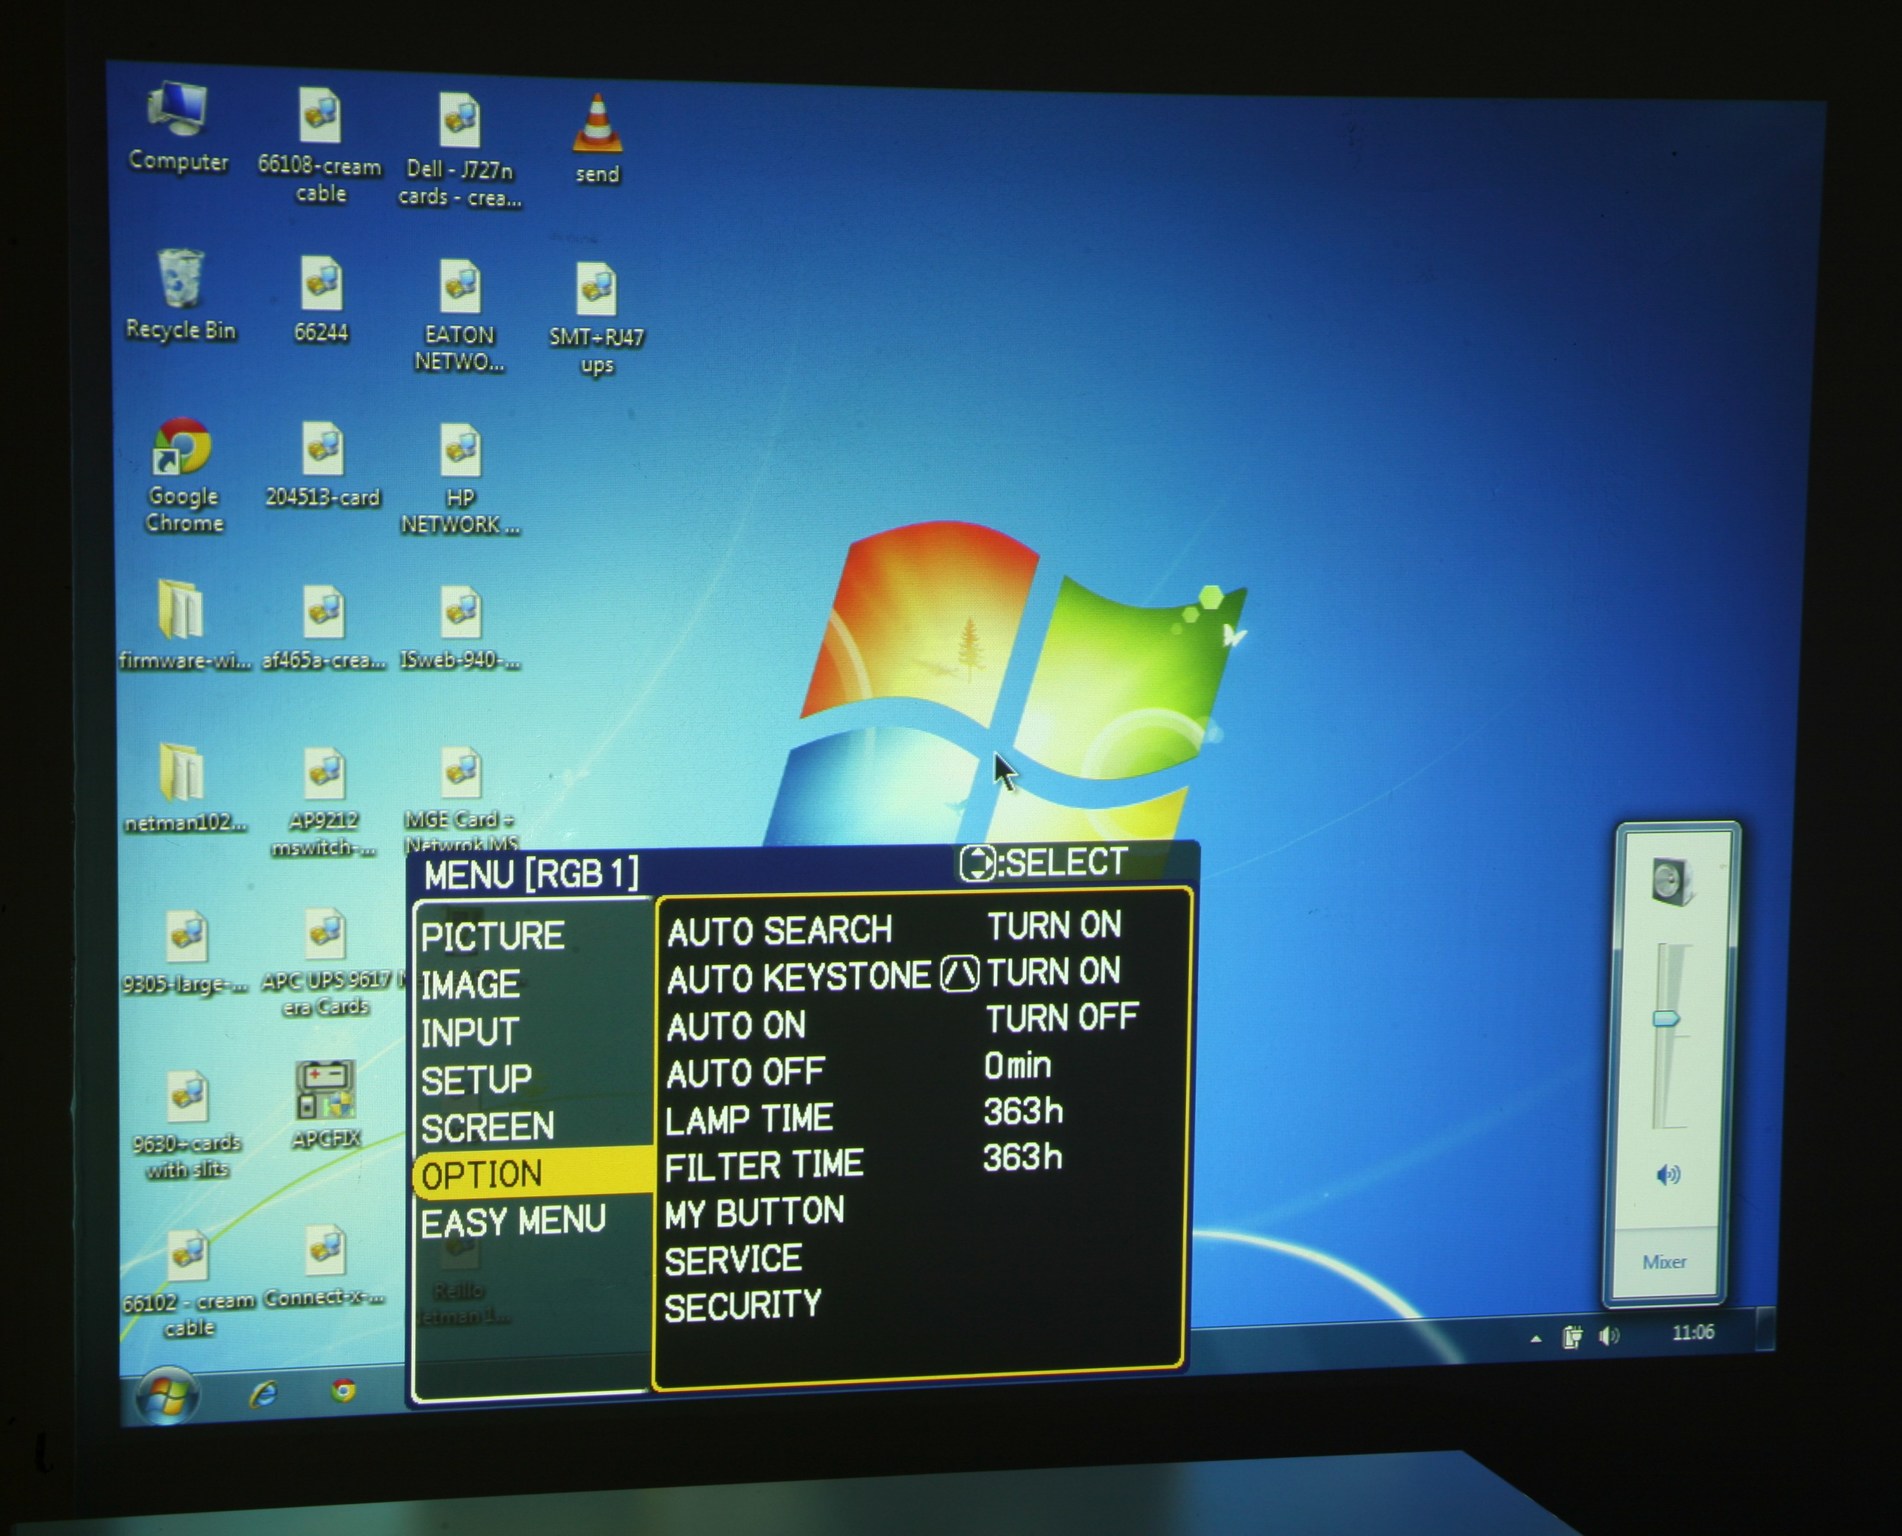Show hidden tray icons arrow
The height and width of the screenshot is (1536, 1902).
tap(1535, 1338)
